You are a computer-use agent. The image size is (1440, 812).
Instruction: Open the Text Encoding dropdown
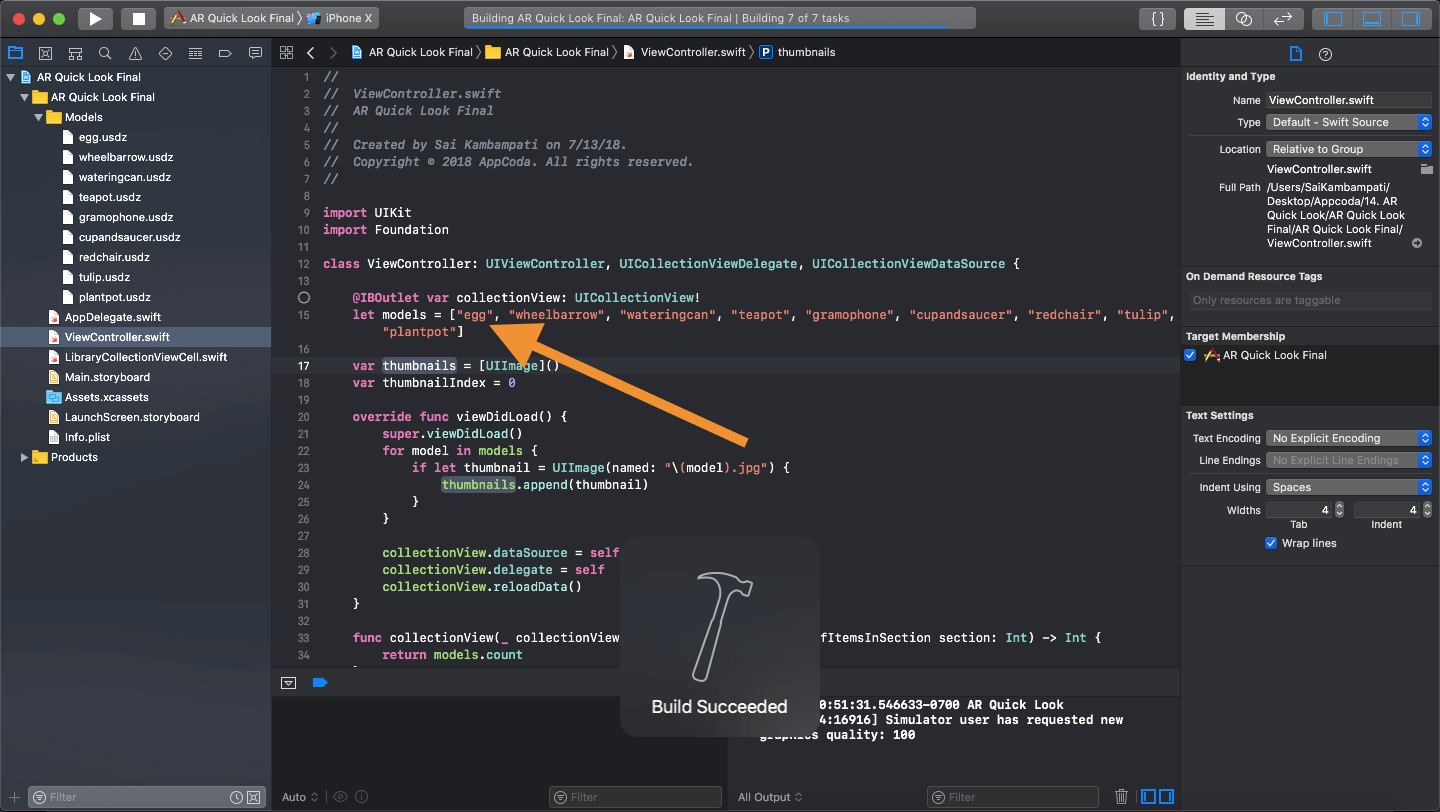point(1349,438)
